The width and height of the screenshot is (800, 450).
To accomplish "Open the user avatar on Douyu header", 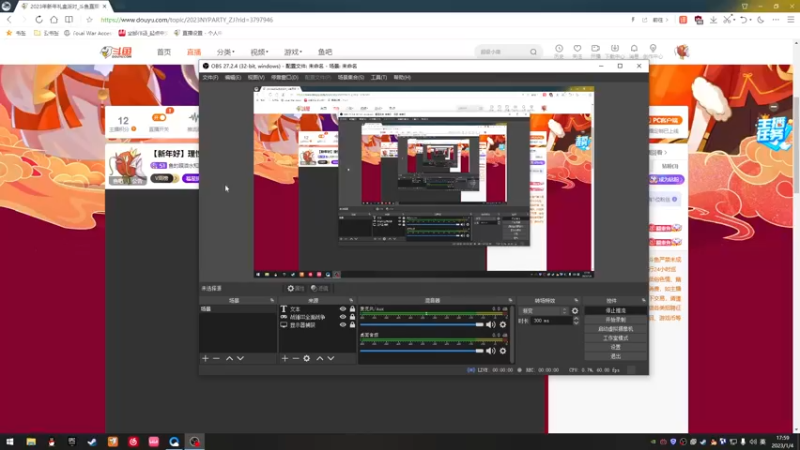I will click(682, 52).
